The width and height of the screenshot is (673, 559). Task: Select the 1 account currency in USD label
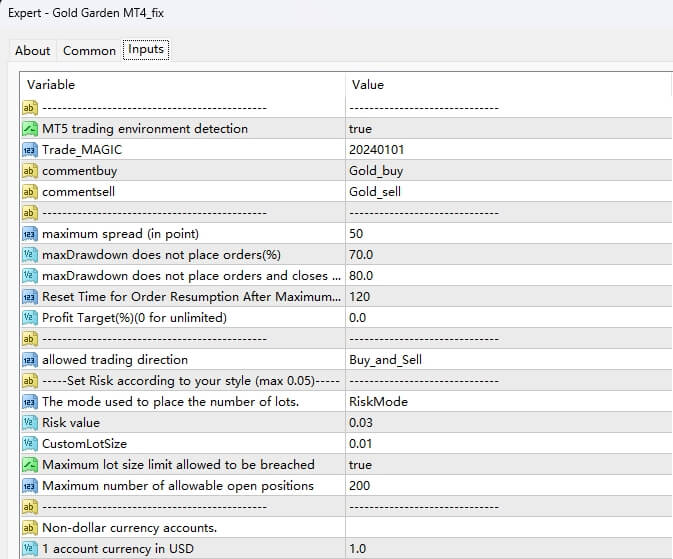(118, 548)
